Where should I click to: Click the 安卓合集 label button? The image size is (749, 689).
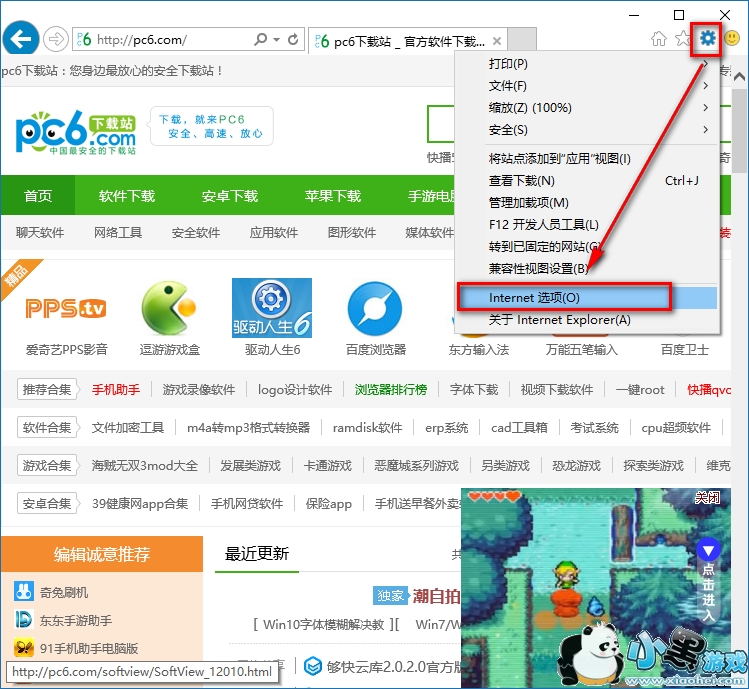(x=47, y=503)
